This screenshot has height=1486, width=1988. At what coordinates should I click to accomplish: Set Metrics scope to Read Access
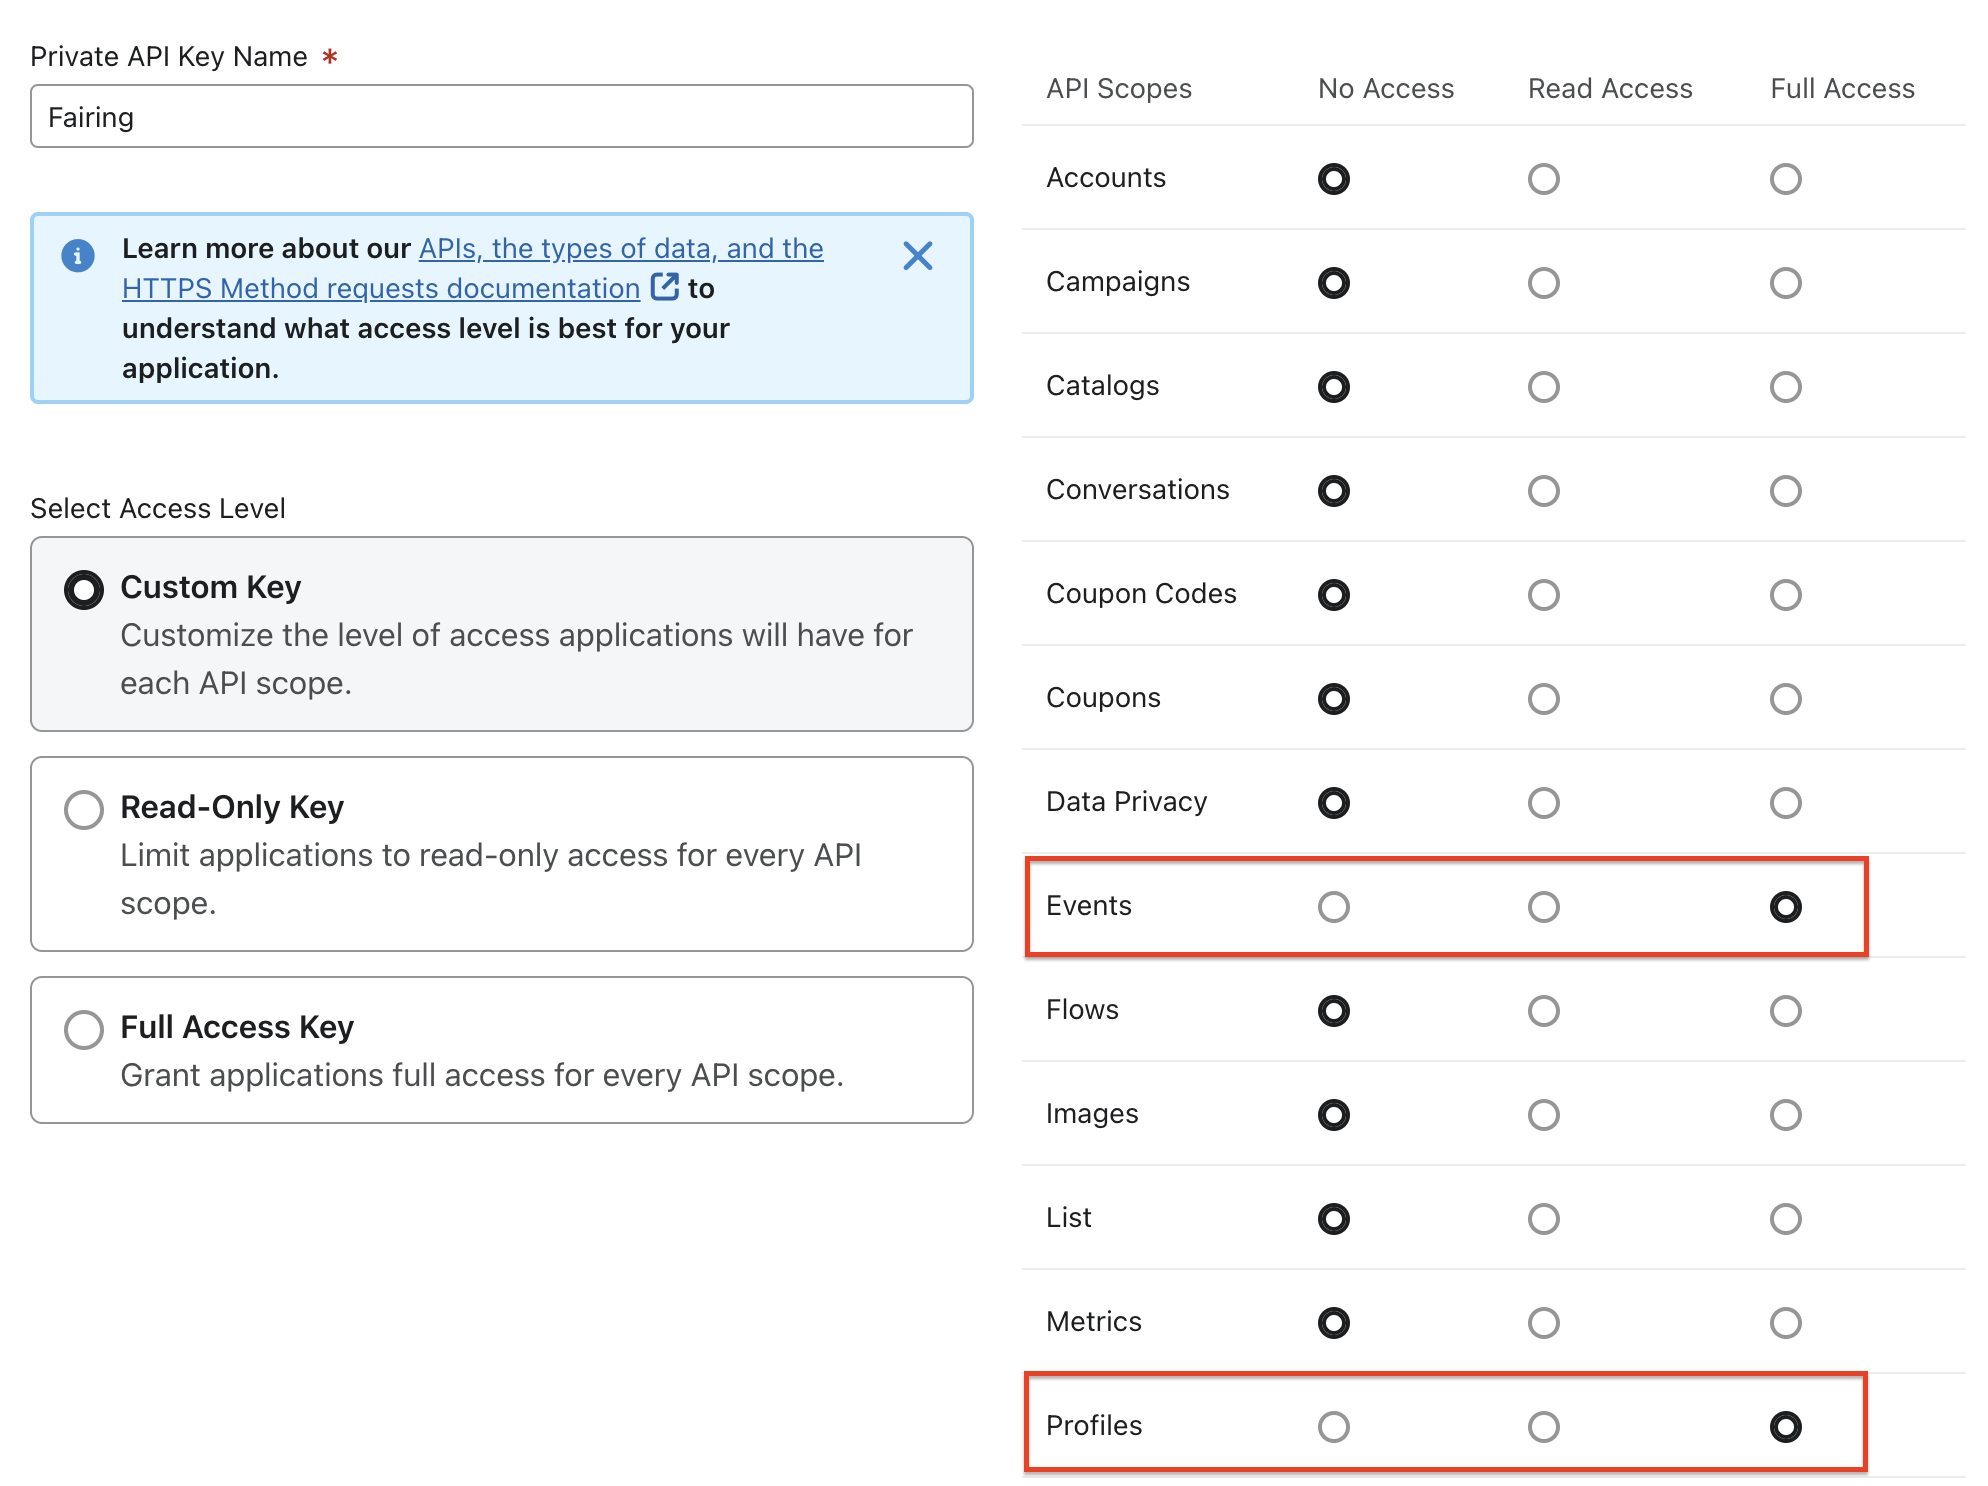pos(1543,1323)
